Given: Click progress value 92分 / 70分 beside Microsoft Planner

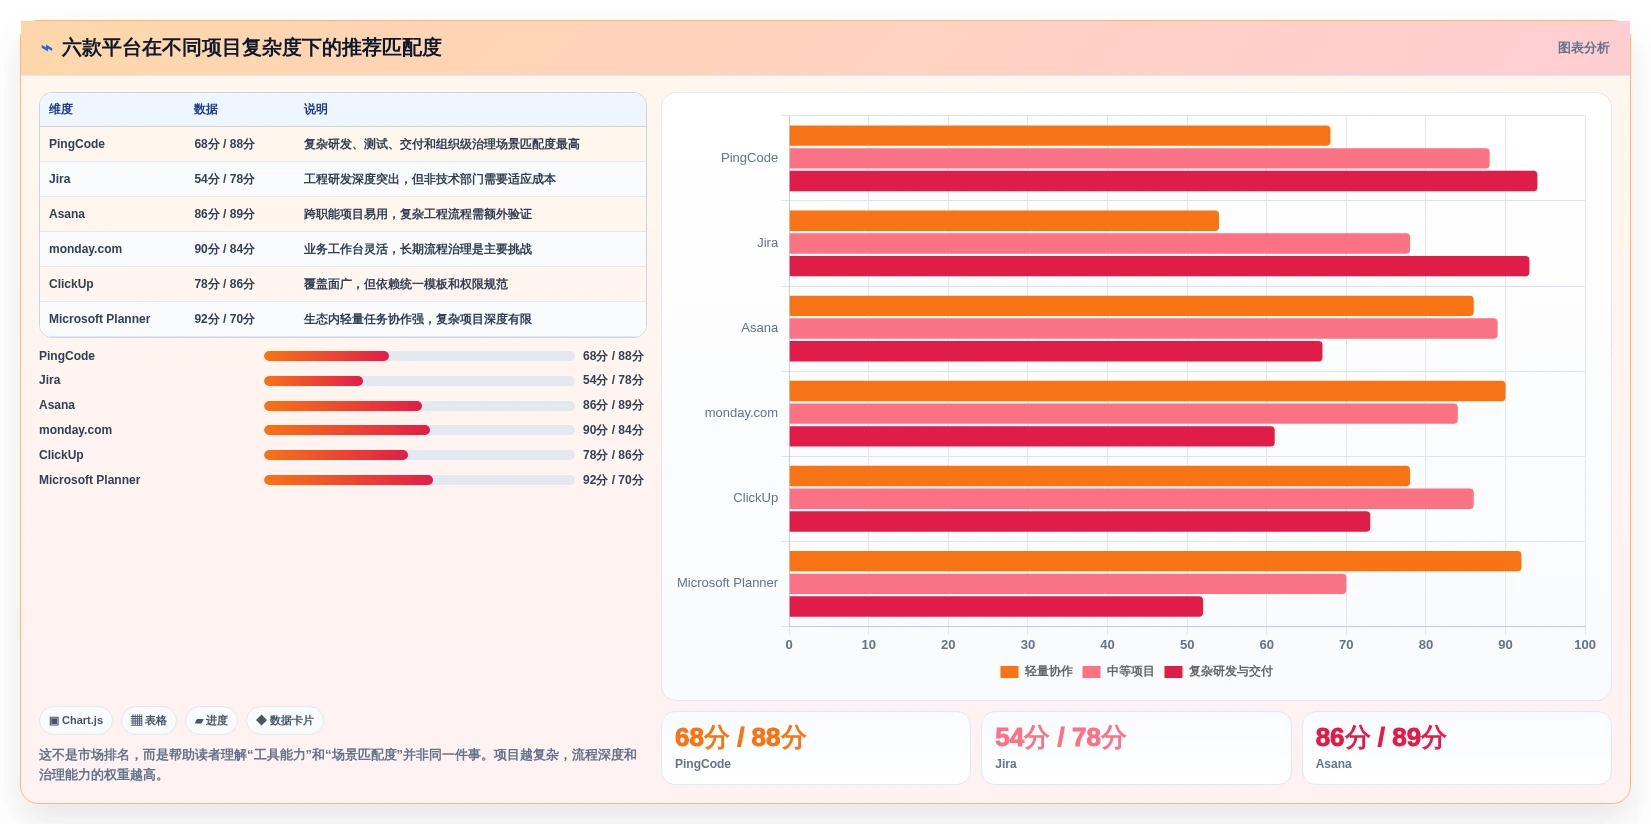Looking at the screenshot, I should coord(613,480).
